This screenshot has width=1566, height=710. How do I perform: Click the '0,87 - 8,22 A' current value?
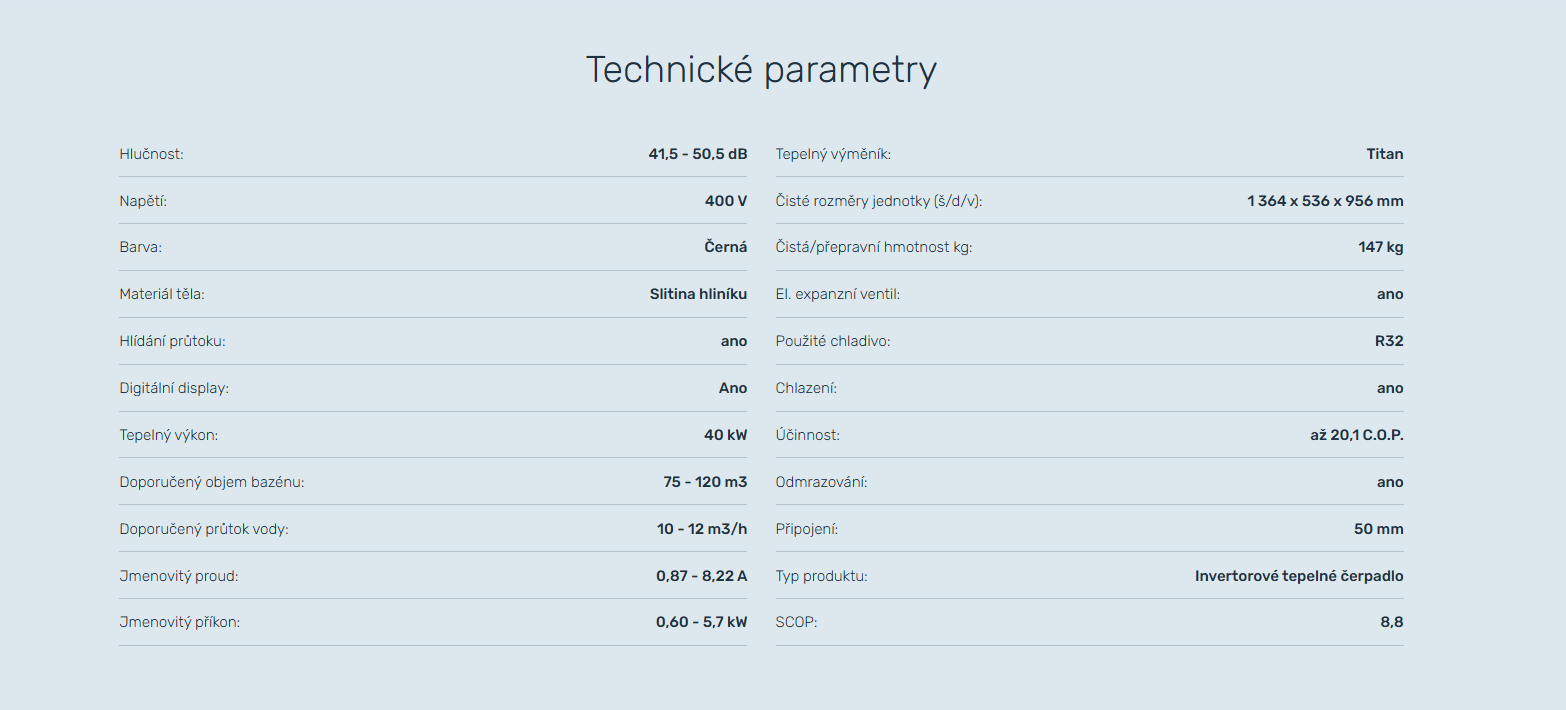click(701, 576)
